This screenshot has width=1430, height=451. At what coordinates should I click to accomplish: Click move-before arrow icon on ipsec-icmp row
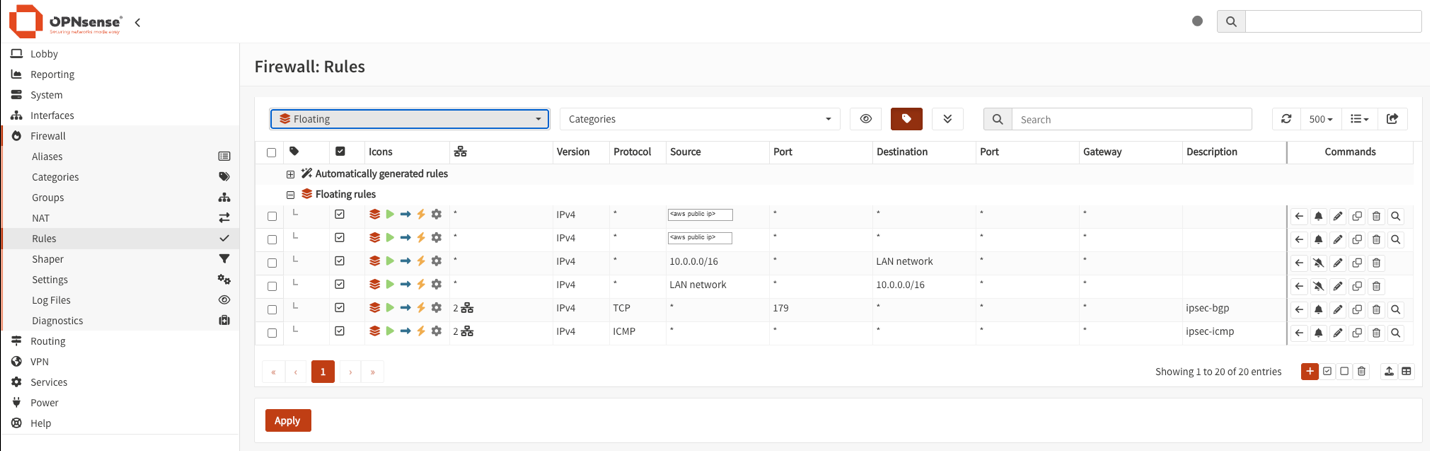1299,333
